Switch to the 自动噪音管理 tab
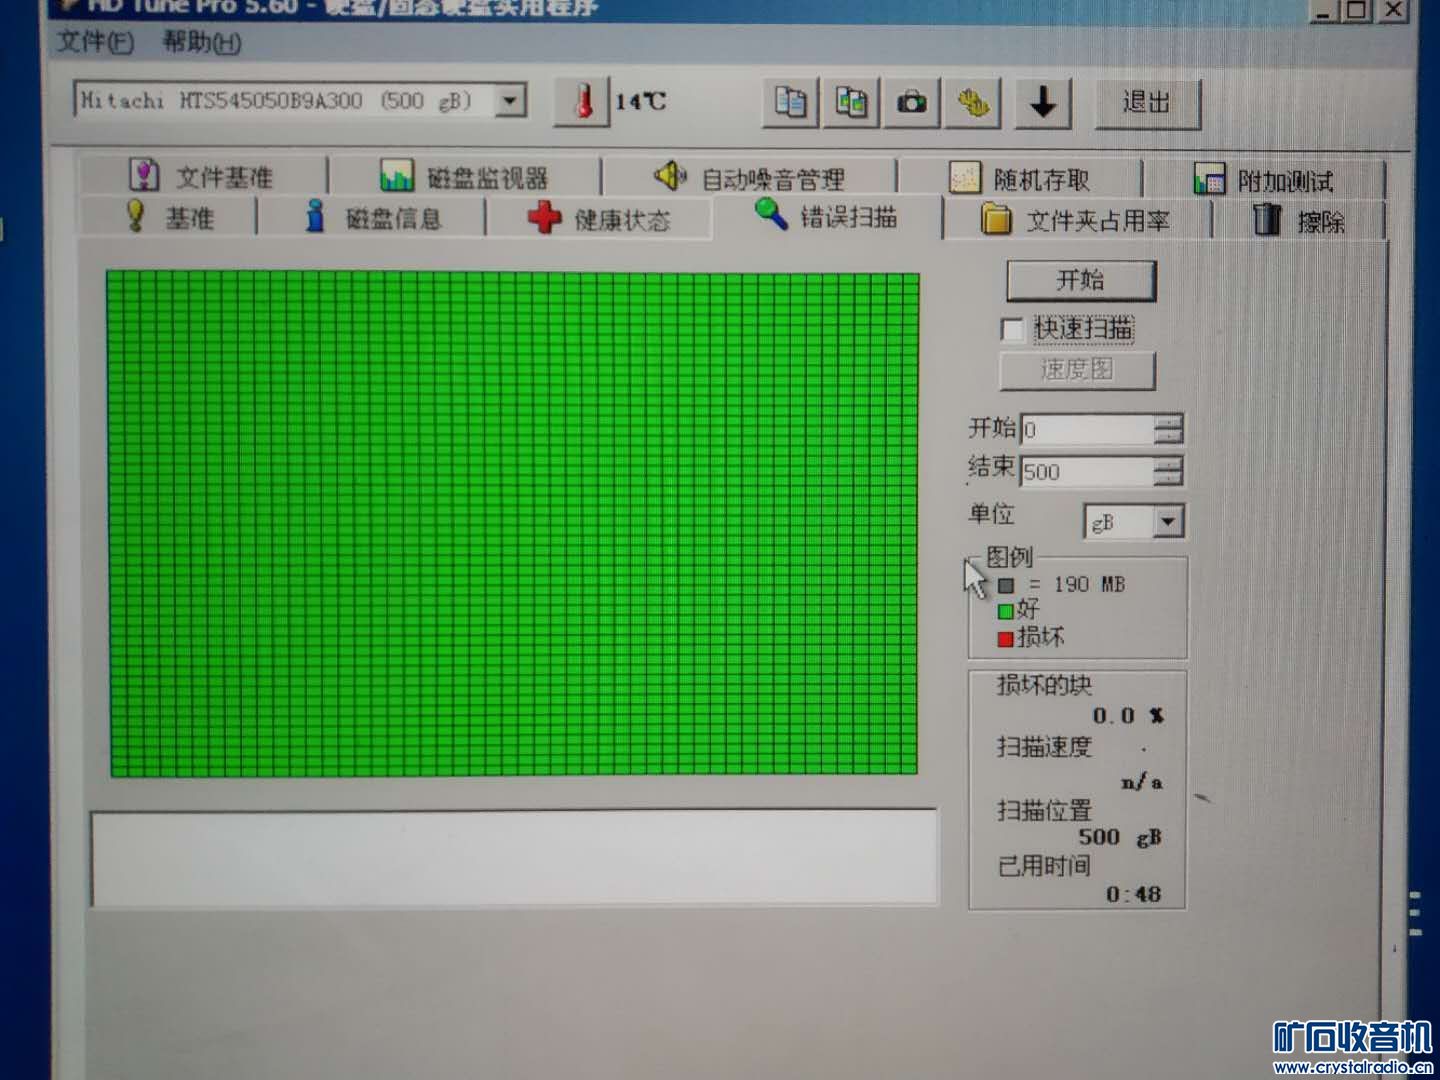This screenshot has width=1440, height=1080. (749, 179)
